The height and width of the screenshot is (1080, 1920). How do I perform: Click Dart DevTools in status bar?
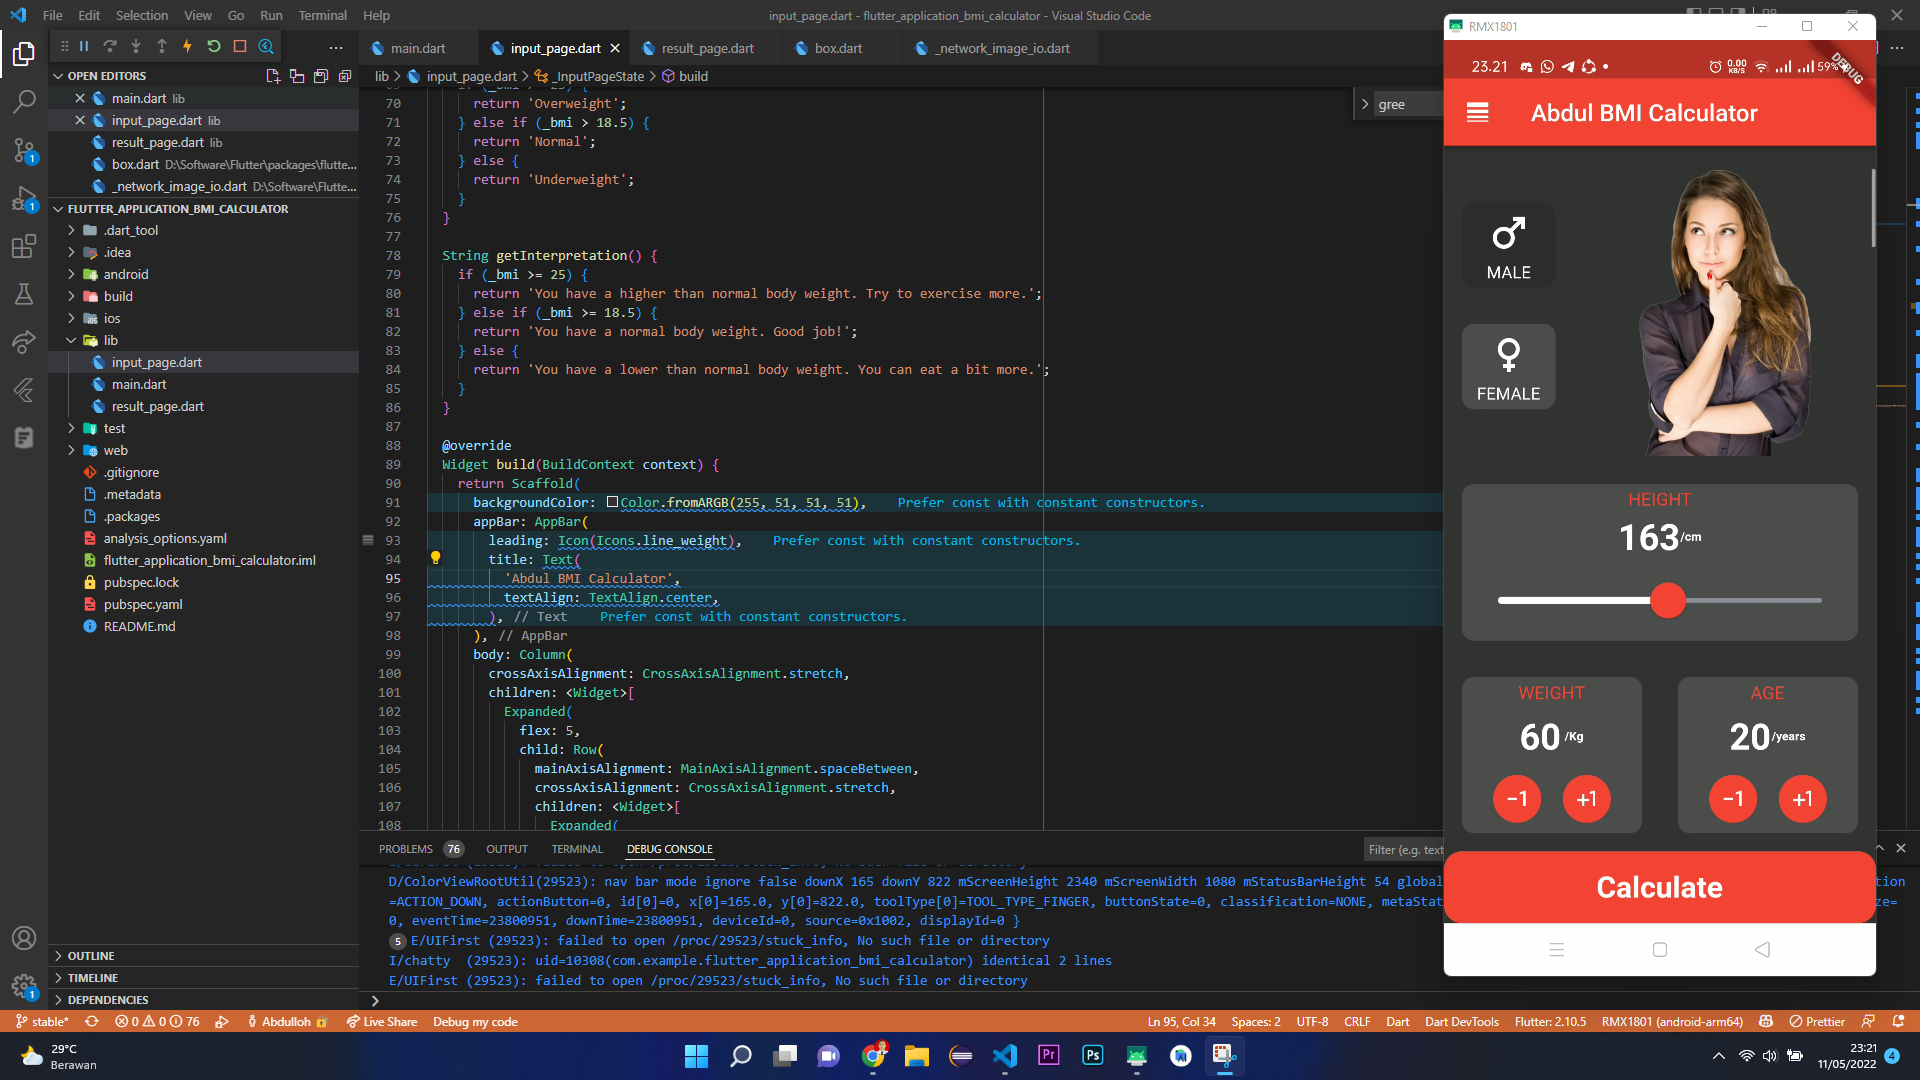pyautogui.click(x=1461, y=1021)
